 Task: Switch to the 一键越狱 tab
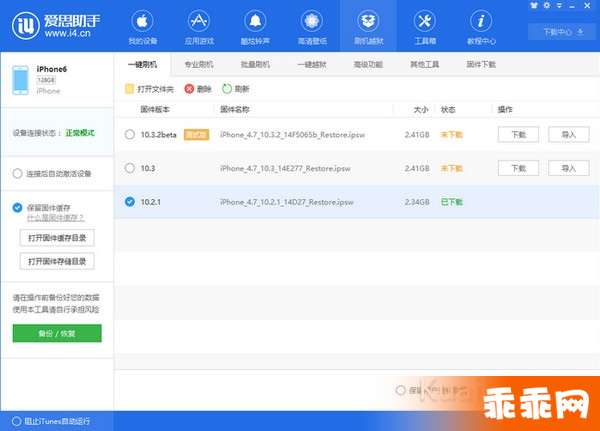[312, 64]
